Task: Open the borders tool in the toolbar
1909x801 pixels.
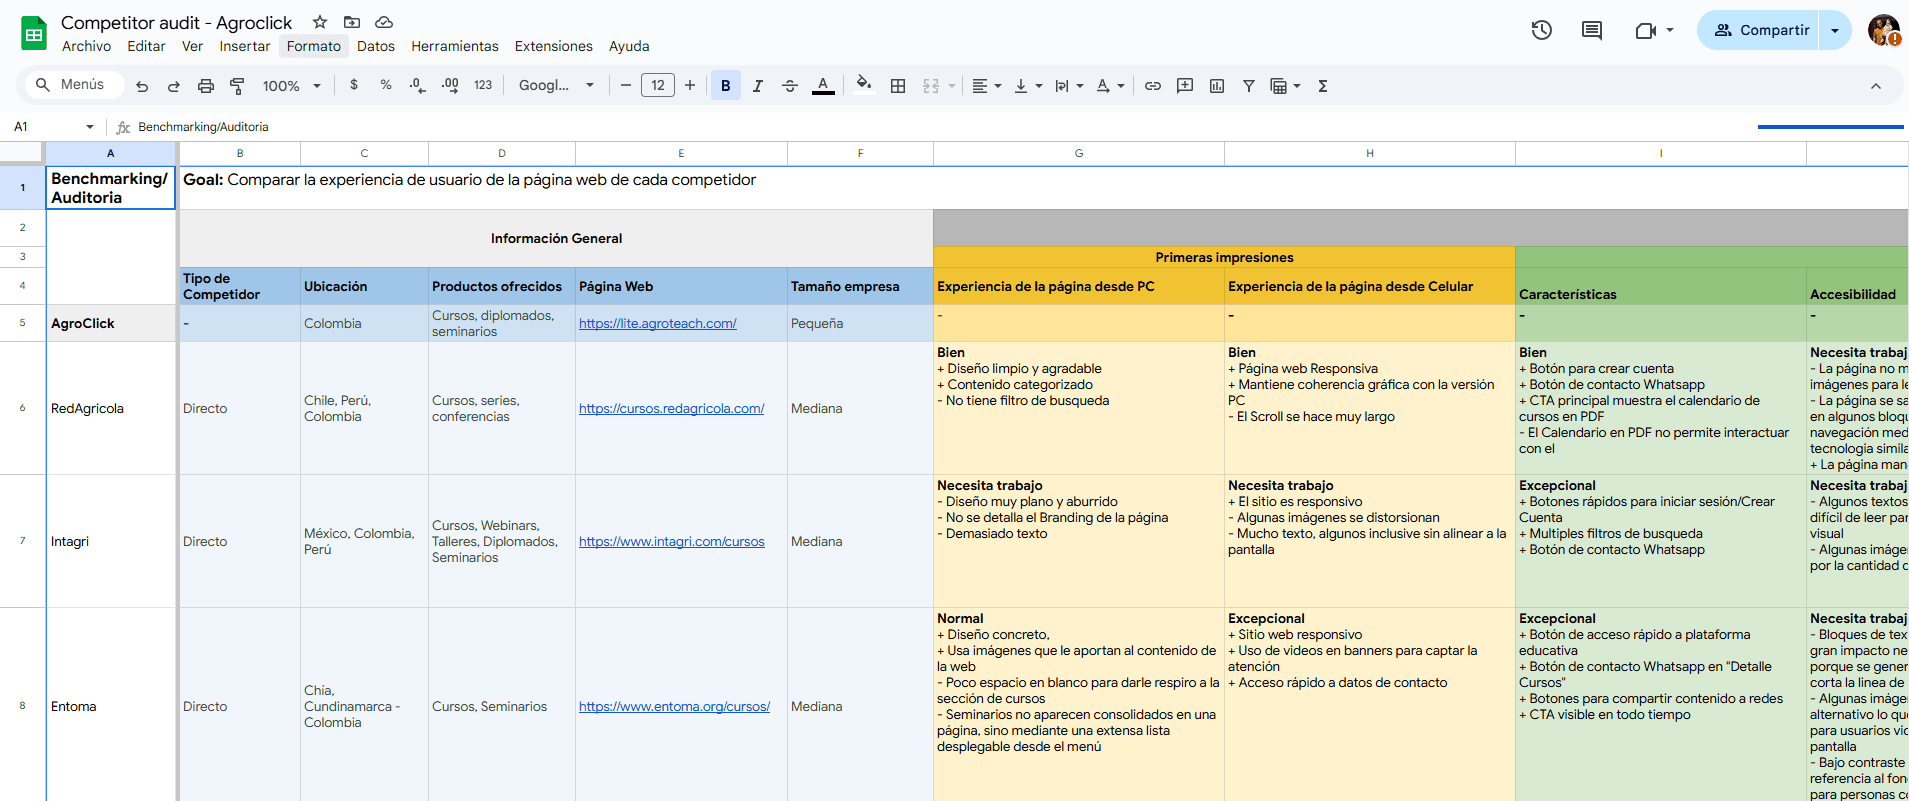Action: pyautogui.click(x=898, y=86)
